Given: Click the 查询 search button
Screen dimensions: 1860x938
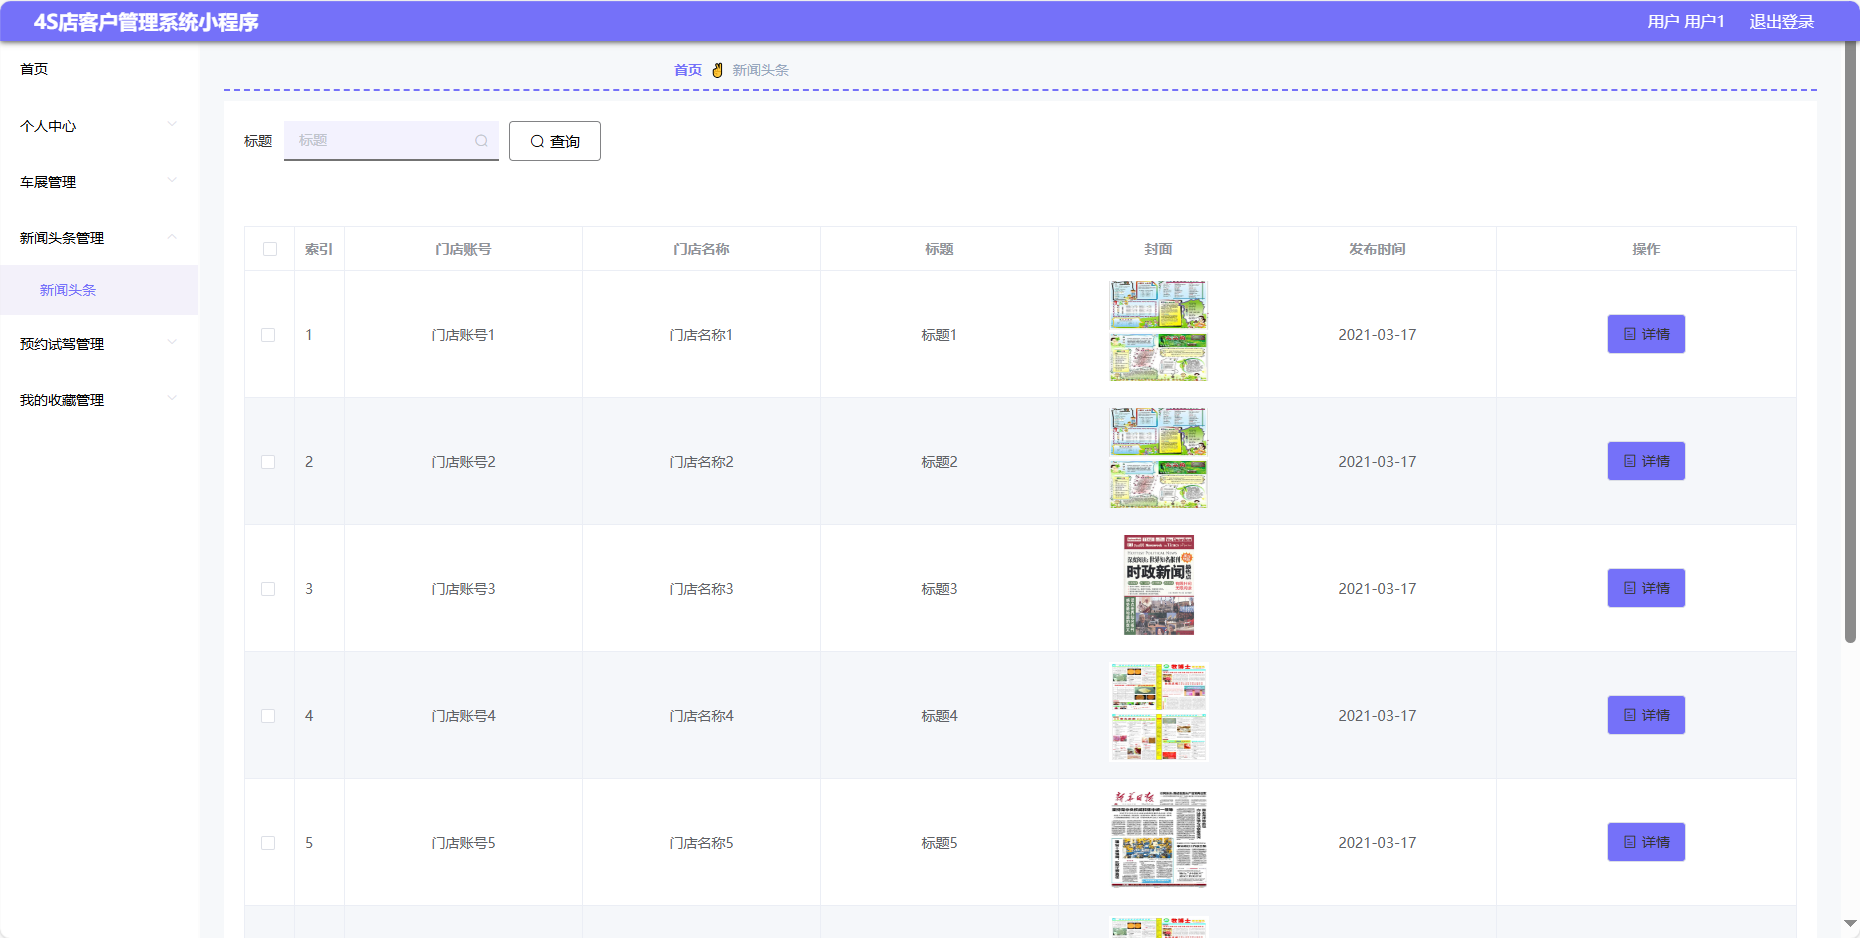Looking at the screenshot, I should pyautogui.click(x=555, y=141).
